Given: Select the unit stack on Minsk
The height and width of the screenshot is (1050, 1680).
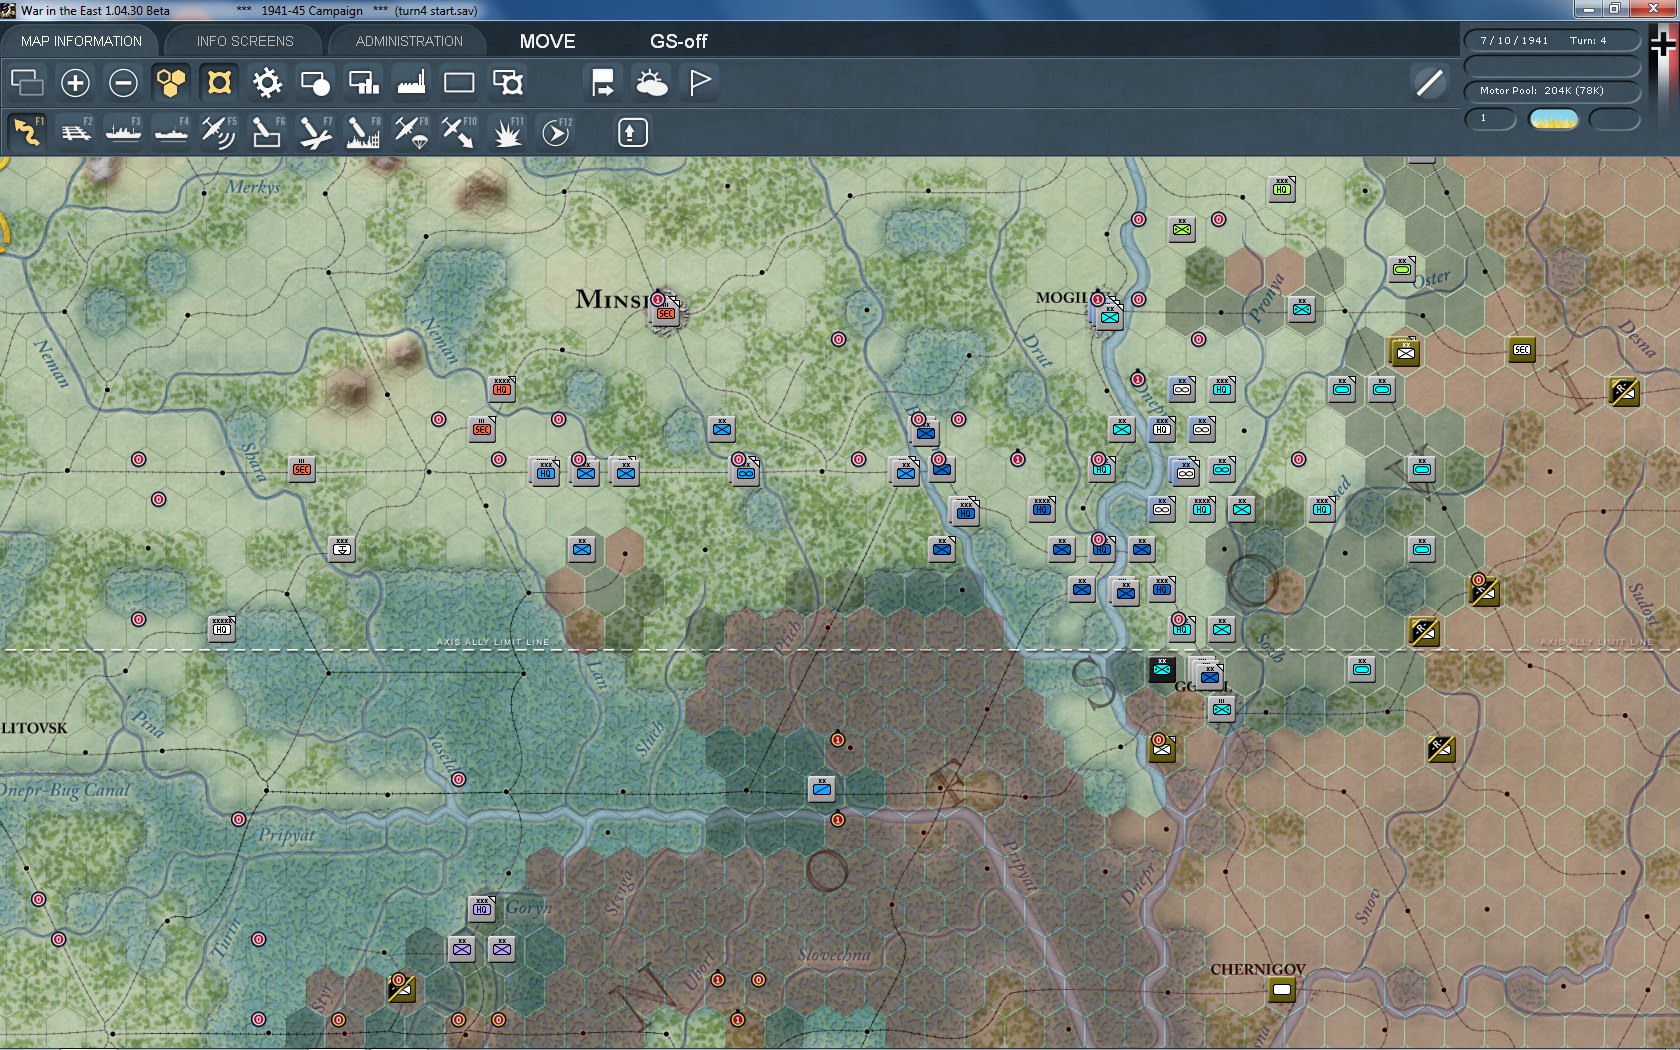Looking at the screenshot, I should [x=666, y=312].
